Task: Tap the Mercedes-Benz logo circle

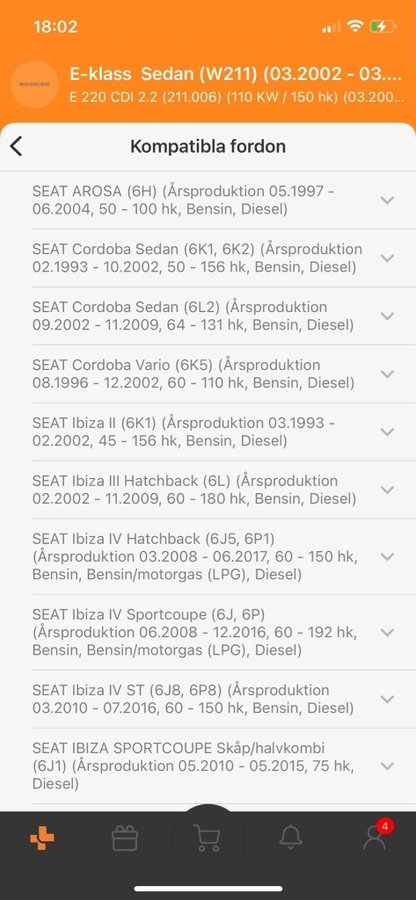Action: pos(35,84)
